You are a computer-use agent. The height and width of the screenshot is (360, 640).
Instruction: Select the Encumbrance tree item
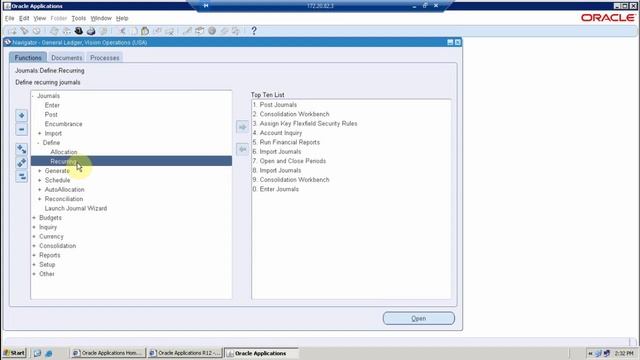(x=64, y=124)
